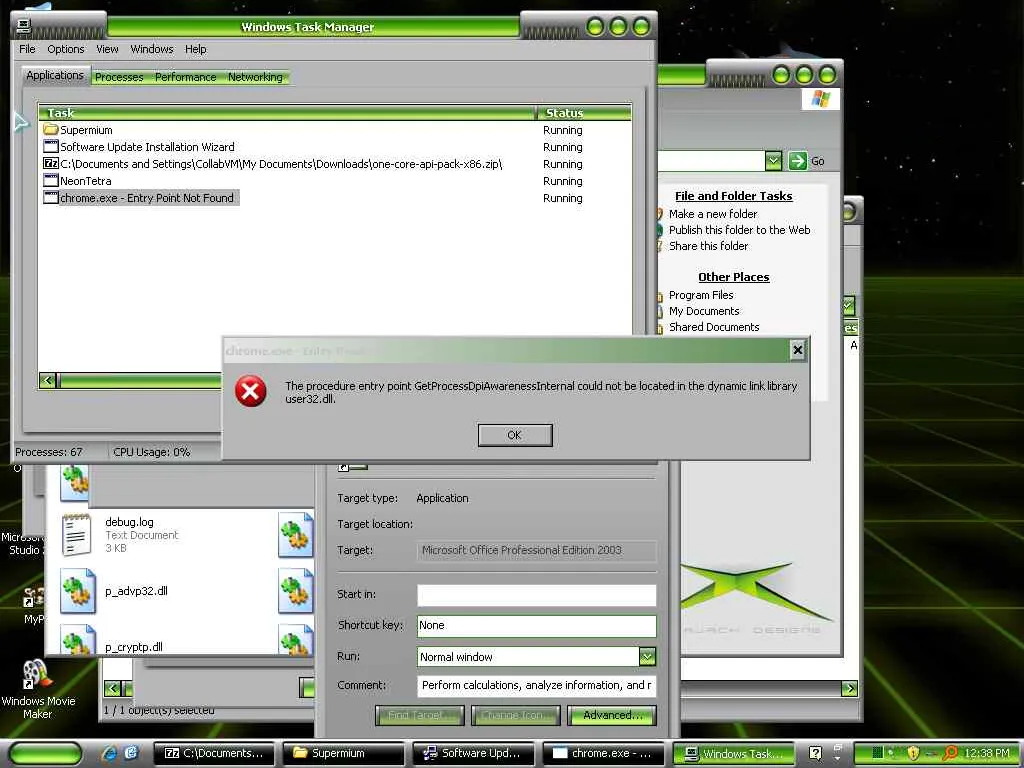This screenshot has height=768, width=1024.
Task: Open Program Files under Other Places
Action: (701, 295)
